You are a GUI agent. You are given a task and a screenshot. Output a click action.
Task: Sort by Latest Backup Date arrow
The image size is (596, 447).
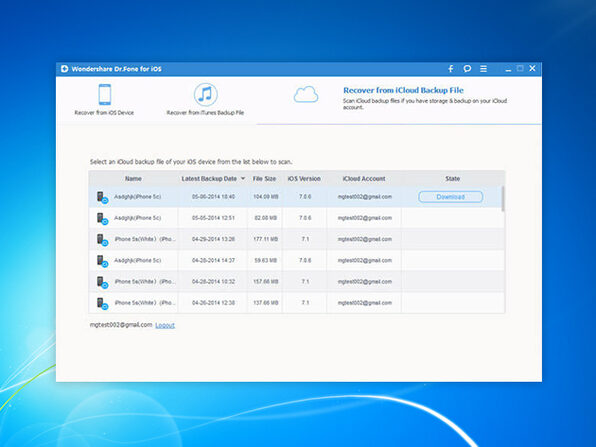[243, 179]
